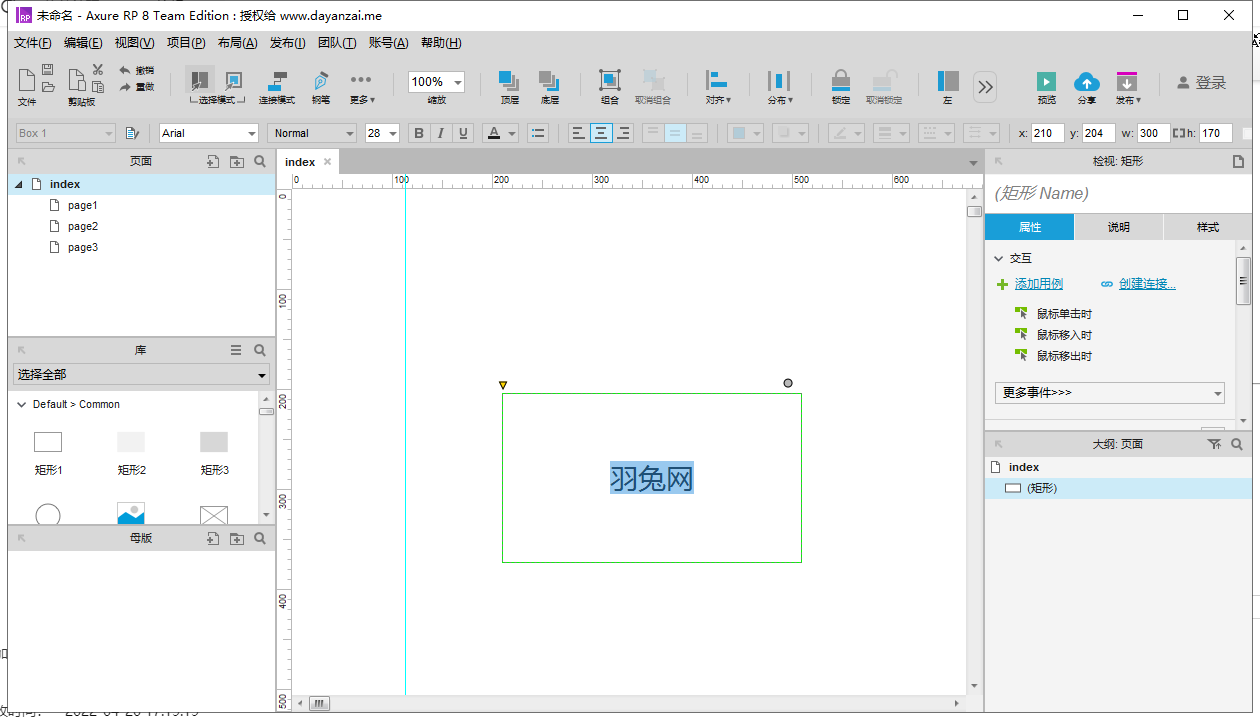Select the 钢笔 (Pen) tool
Image resolution: width=1260 pixels, height=720 pixels.
[320, 80]
